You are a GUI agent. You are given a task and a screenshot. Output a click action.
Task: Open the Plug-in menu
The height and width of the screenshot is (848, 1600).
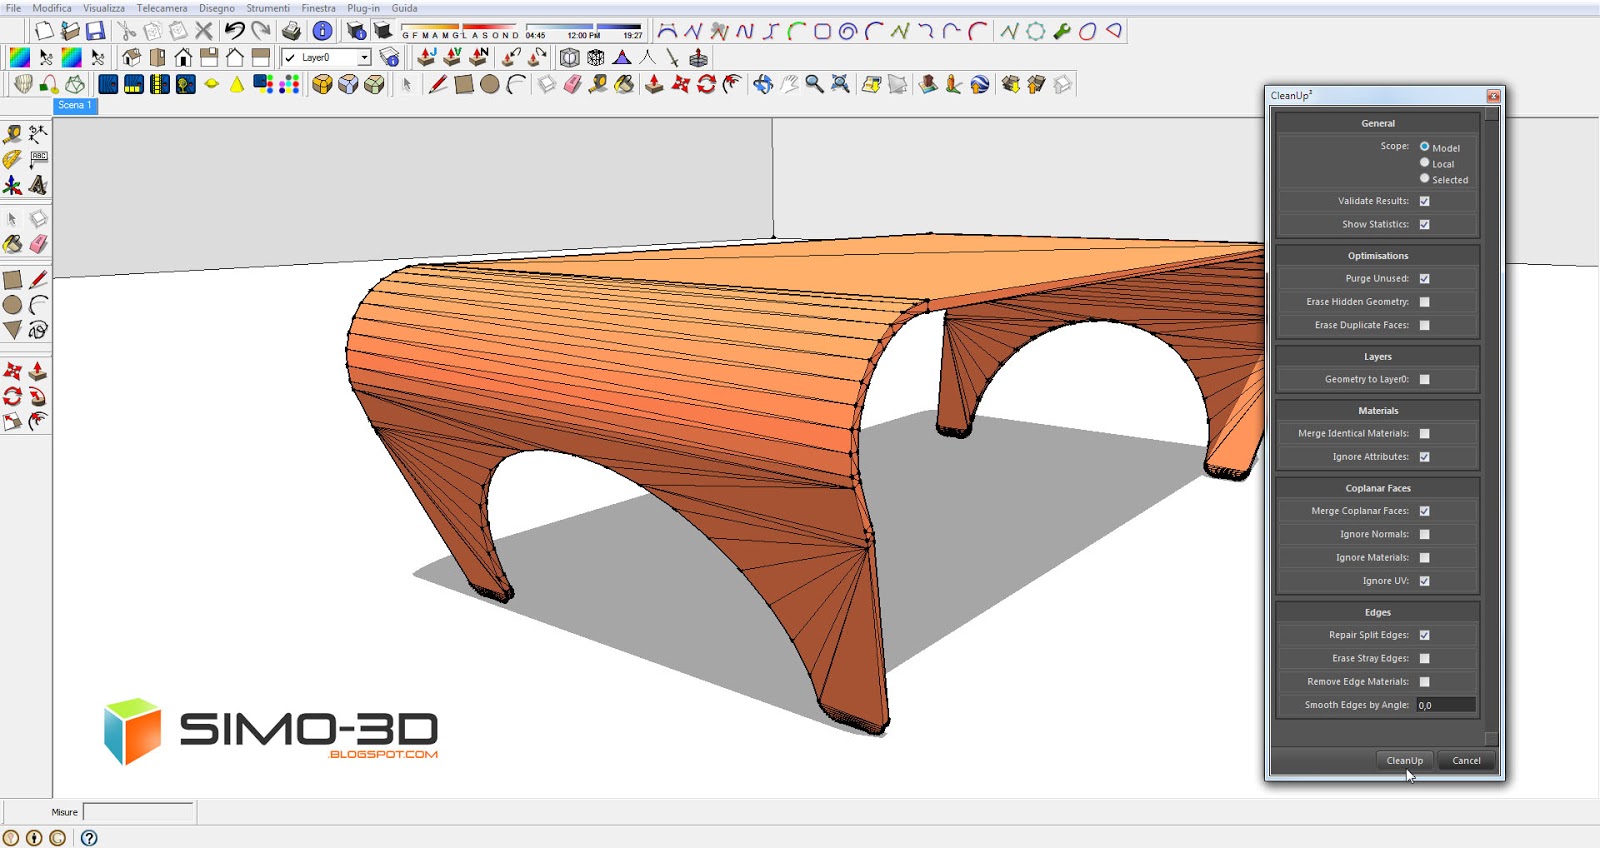[x=363, y=8]
